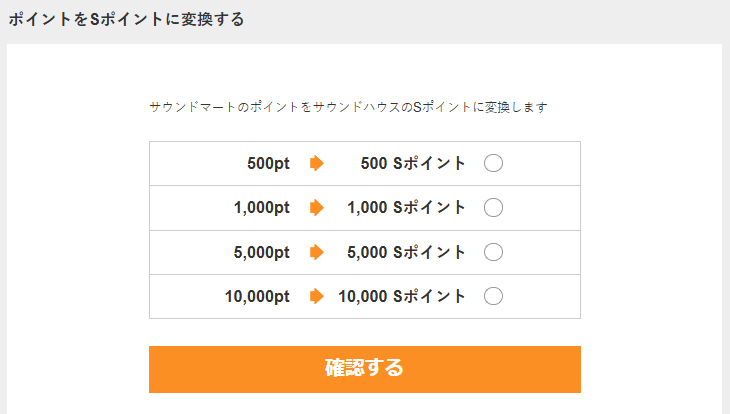The width and height of the screenshot is (730, 414).
Task: Click the ポイントをSポイントに変換する heading
Action: [x=126, y=20]
